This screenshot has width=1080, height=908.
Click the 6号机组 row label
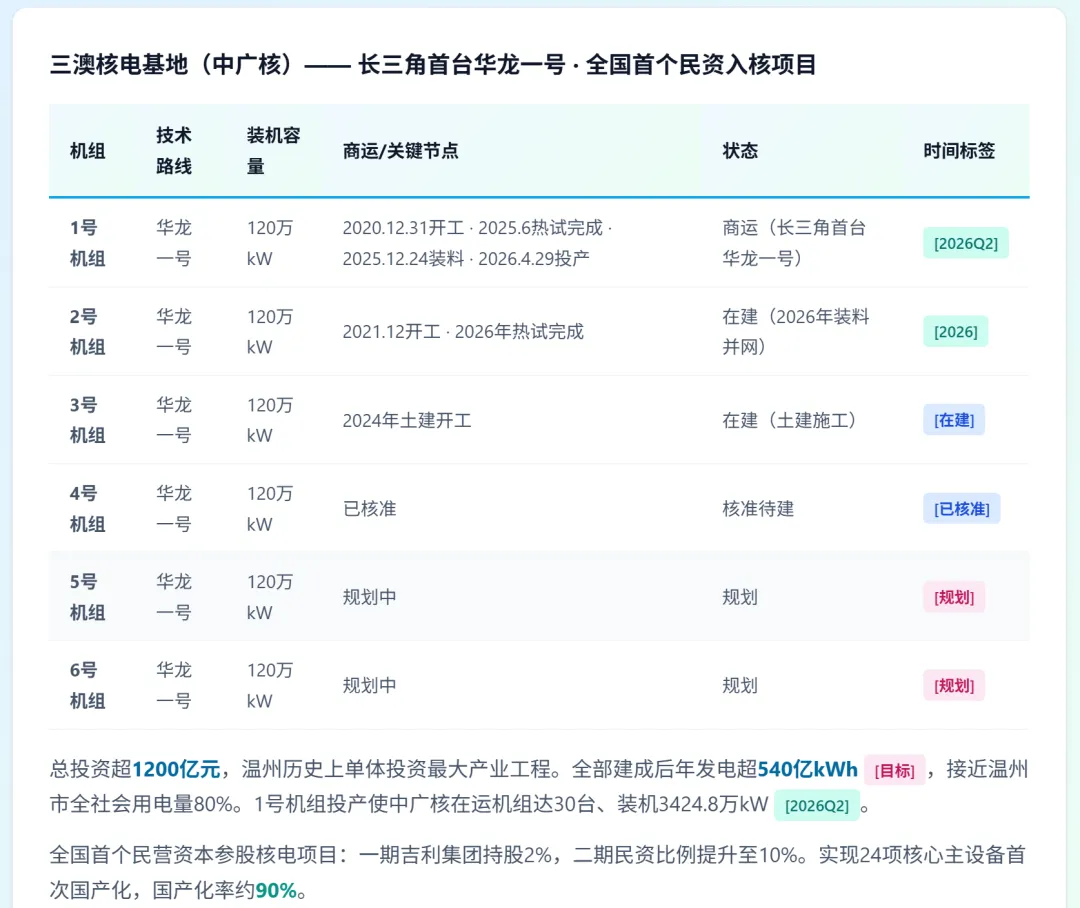pos(87,685)
